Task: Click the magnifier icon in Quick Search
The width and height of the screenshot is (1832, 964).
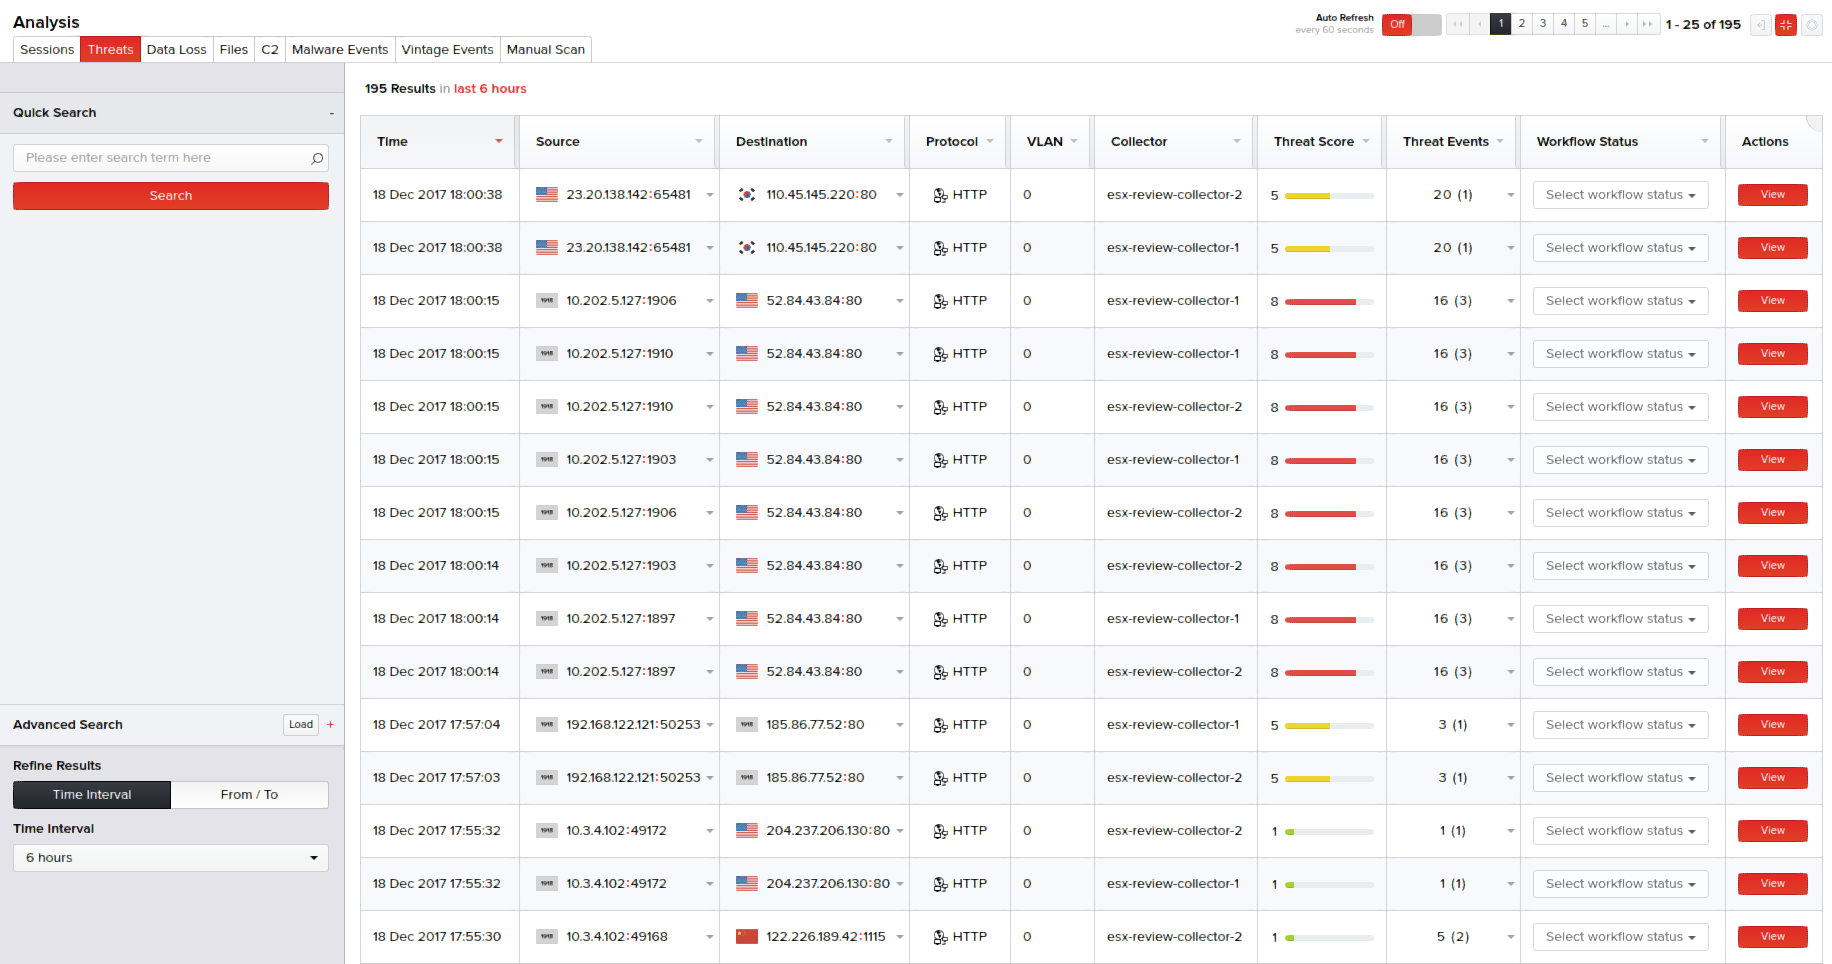Action: 317,158
